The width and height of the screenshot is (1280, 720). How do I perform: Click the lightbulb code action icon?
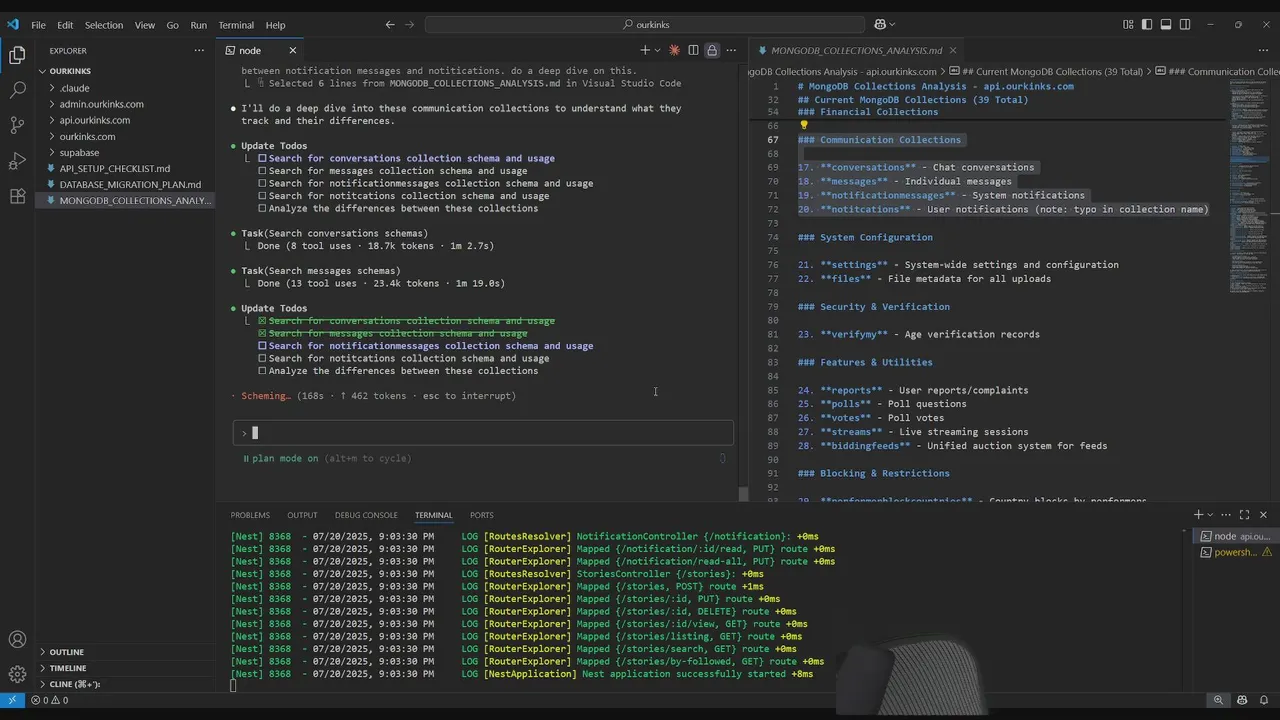click(803, 126)
